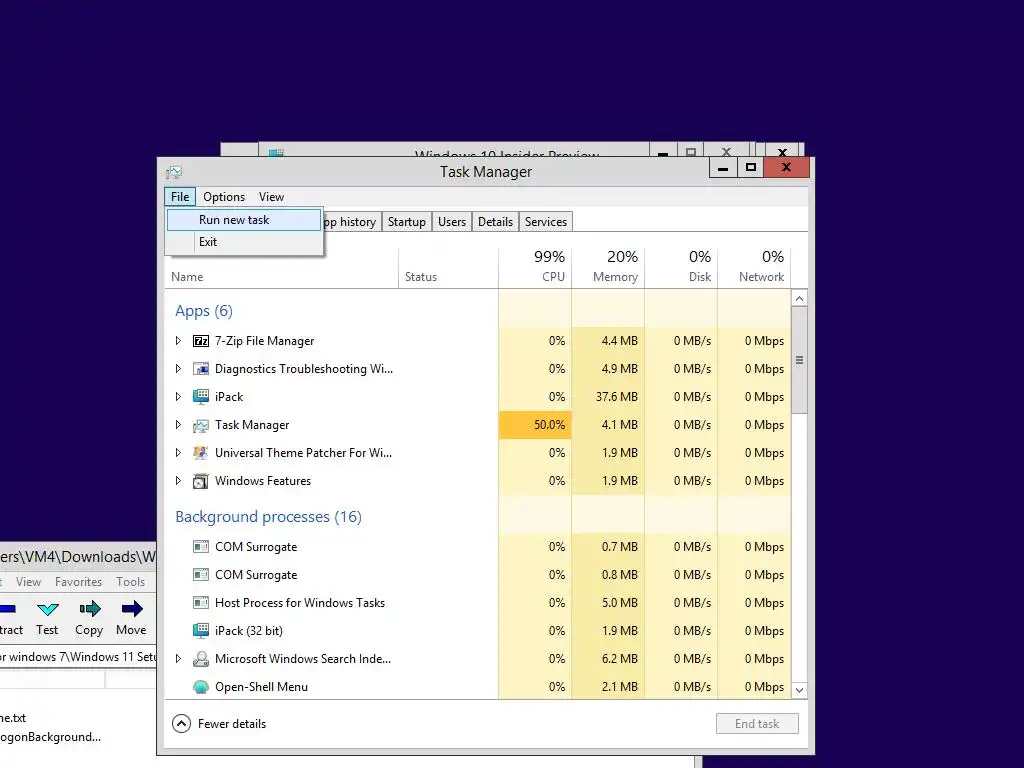Image resolution: width=1024 pixels, height=768 pixels.
Task: Click the 6.2 MB memory cell
Action: [608, 659]
